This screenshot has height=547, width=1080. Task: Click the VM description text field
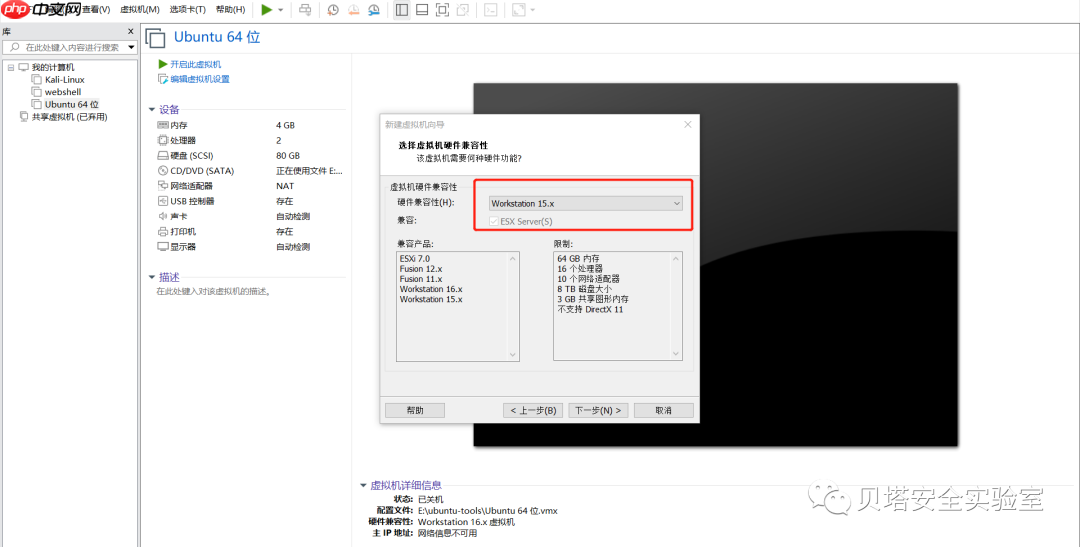pos(214,292)
